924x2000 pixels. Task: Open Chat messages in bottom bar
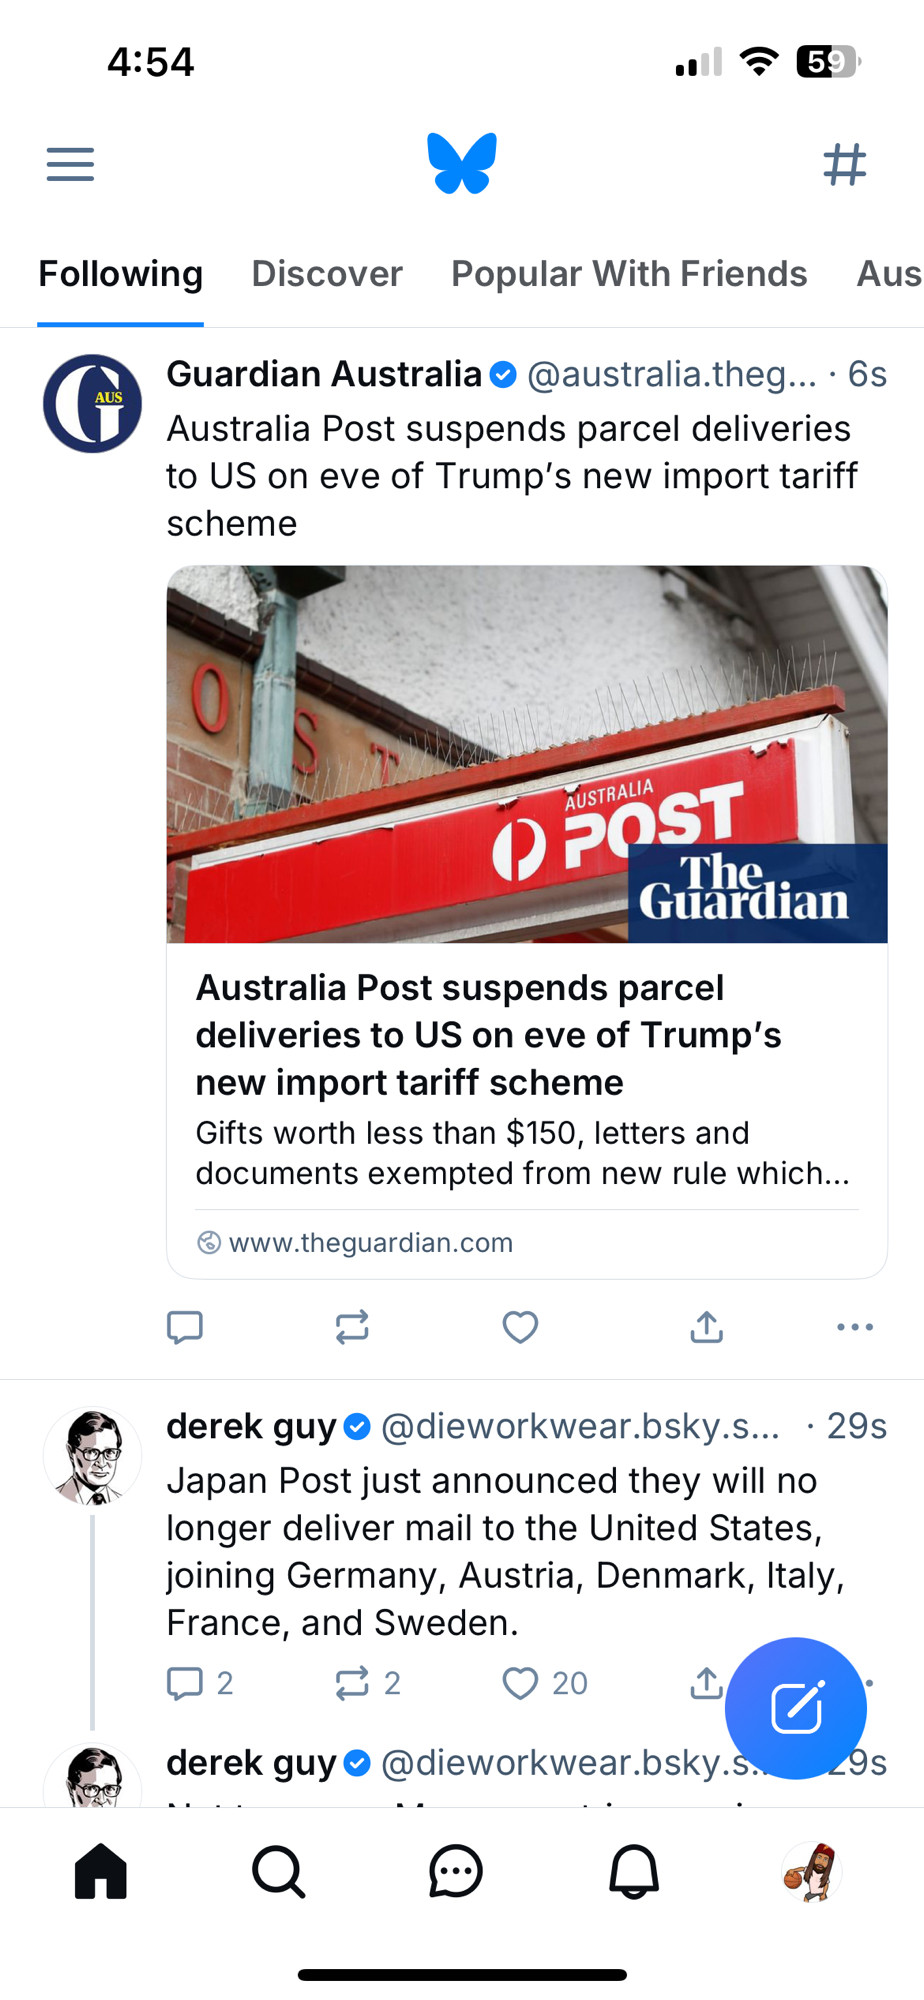coord(456,1871)
